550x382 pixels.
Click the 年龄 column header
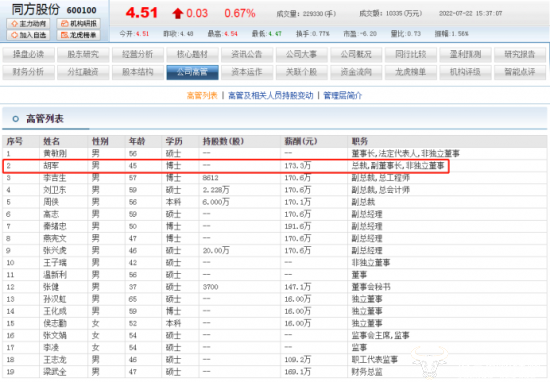(137, 141)
